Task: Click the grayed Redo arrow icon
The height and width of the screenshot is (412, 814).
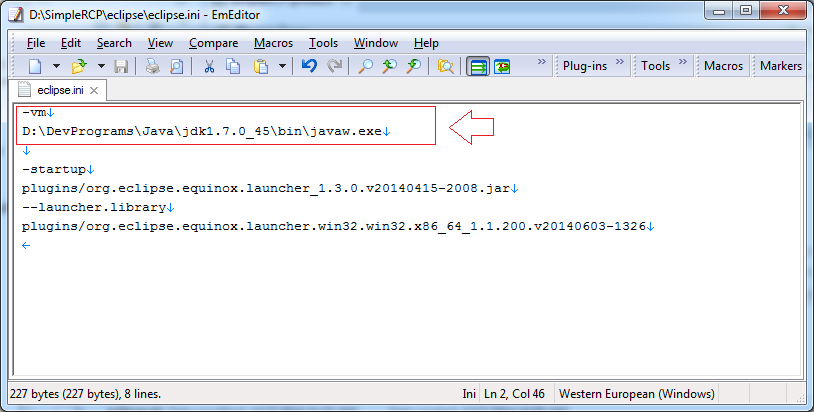Action: [334, 66]
